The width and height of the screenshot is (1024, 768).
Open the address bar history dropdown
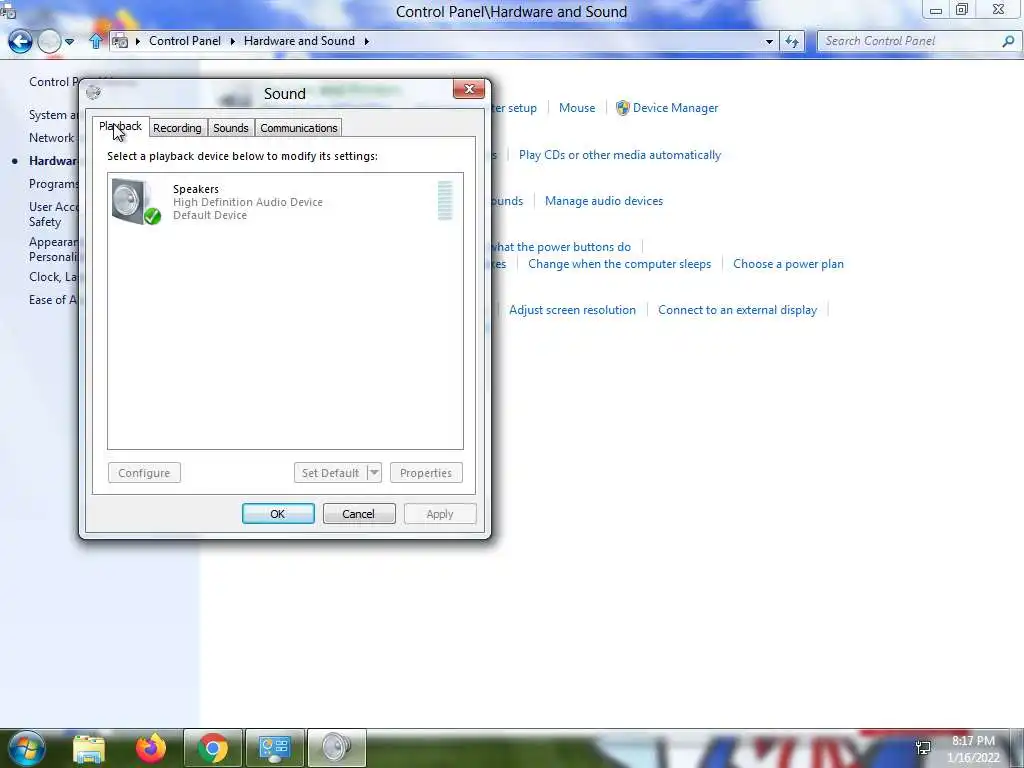click(769, 41)
